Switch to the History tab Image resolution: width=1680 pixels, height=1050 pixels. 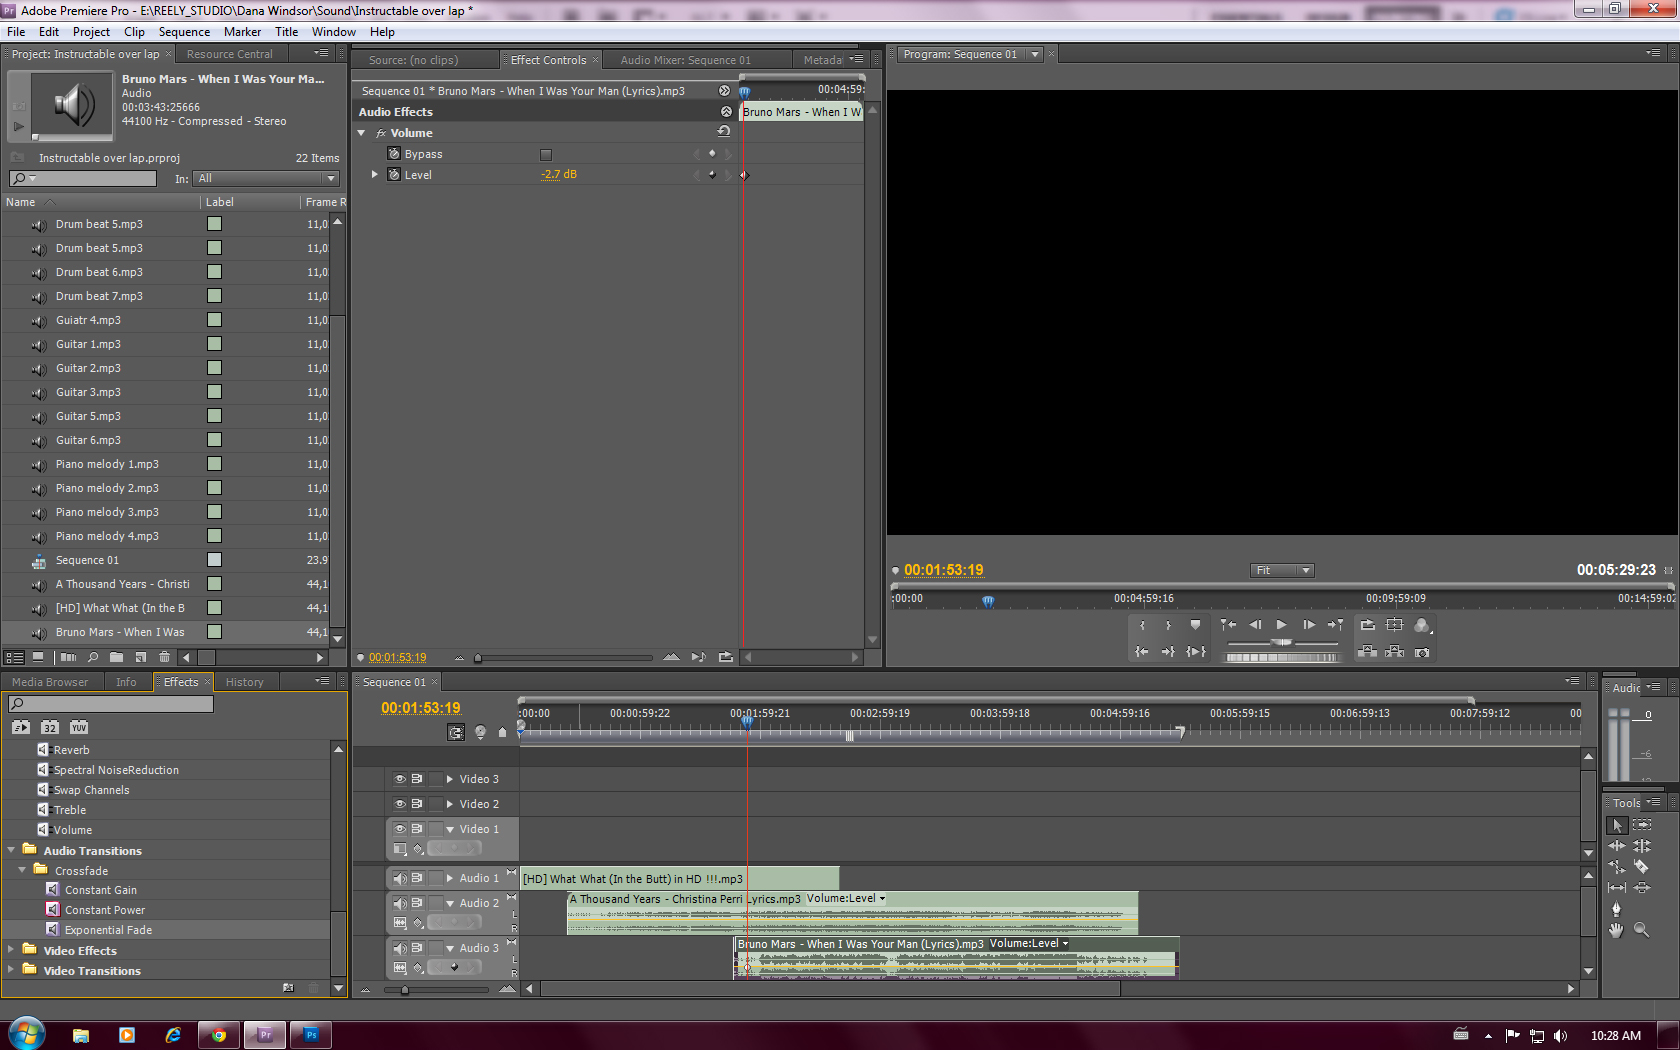[244, 683]
